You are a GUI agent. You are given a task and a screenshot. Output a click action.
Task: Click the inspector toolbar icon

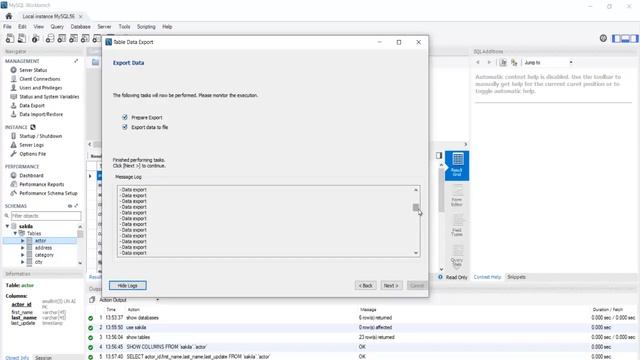click(x=36, y=39)
